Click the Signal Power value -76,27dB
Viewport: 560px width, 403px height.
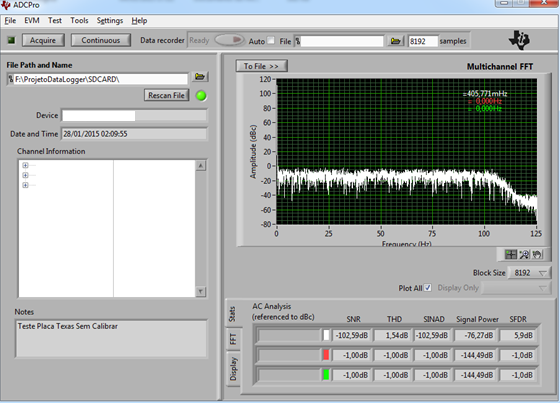[x=475, y=335]
